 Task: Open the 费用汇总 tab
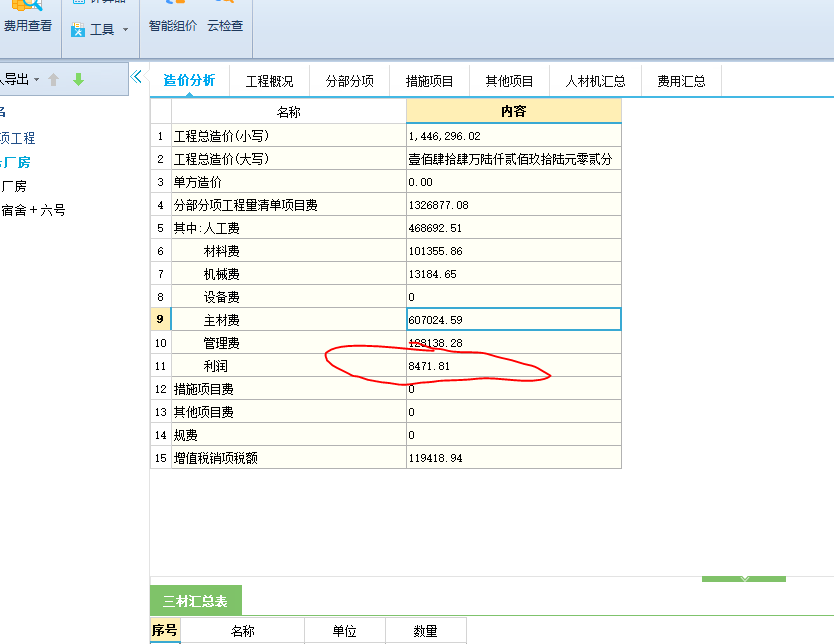pyautogui.click(x=681, y=81)
